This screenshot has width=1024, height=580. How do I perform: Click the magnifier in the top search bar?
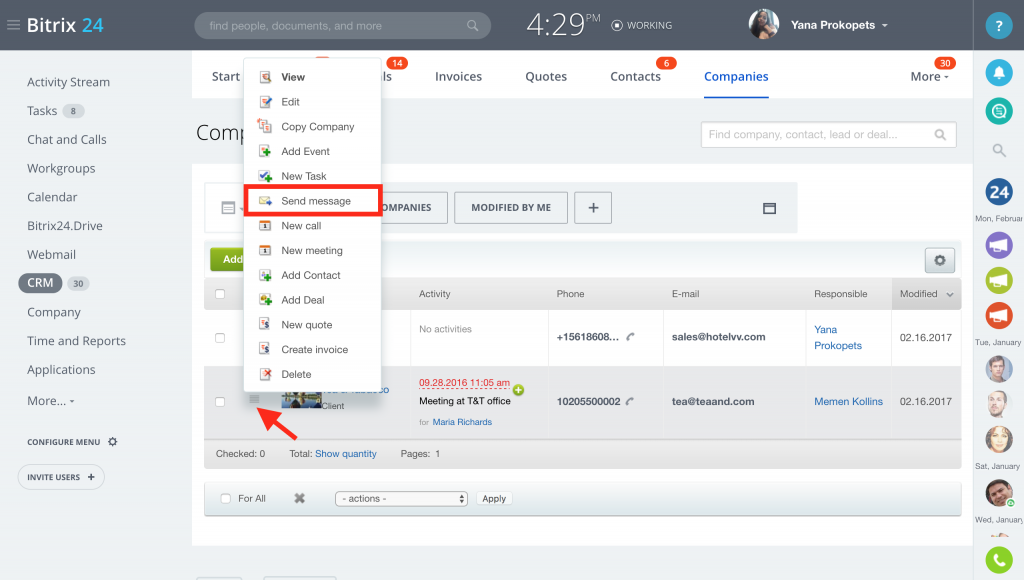[472, 25]
